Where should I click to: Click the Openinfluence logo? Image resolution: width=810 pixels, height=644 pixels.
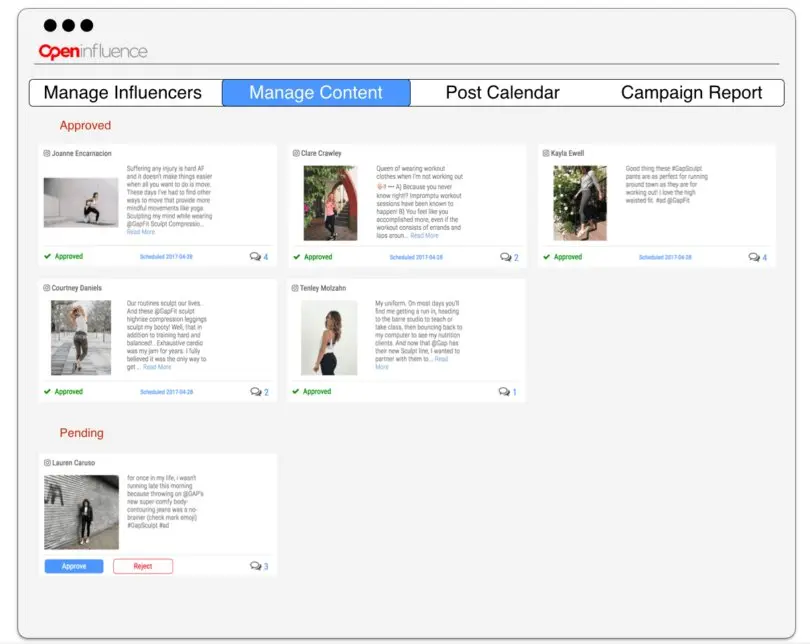[x=92, y=51]
